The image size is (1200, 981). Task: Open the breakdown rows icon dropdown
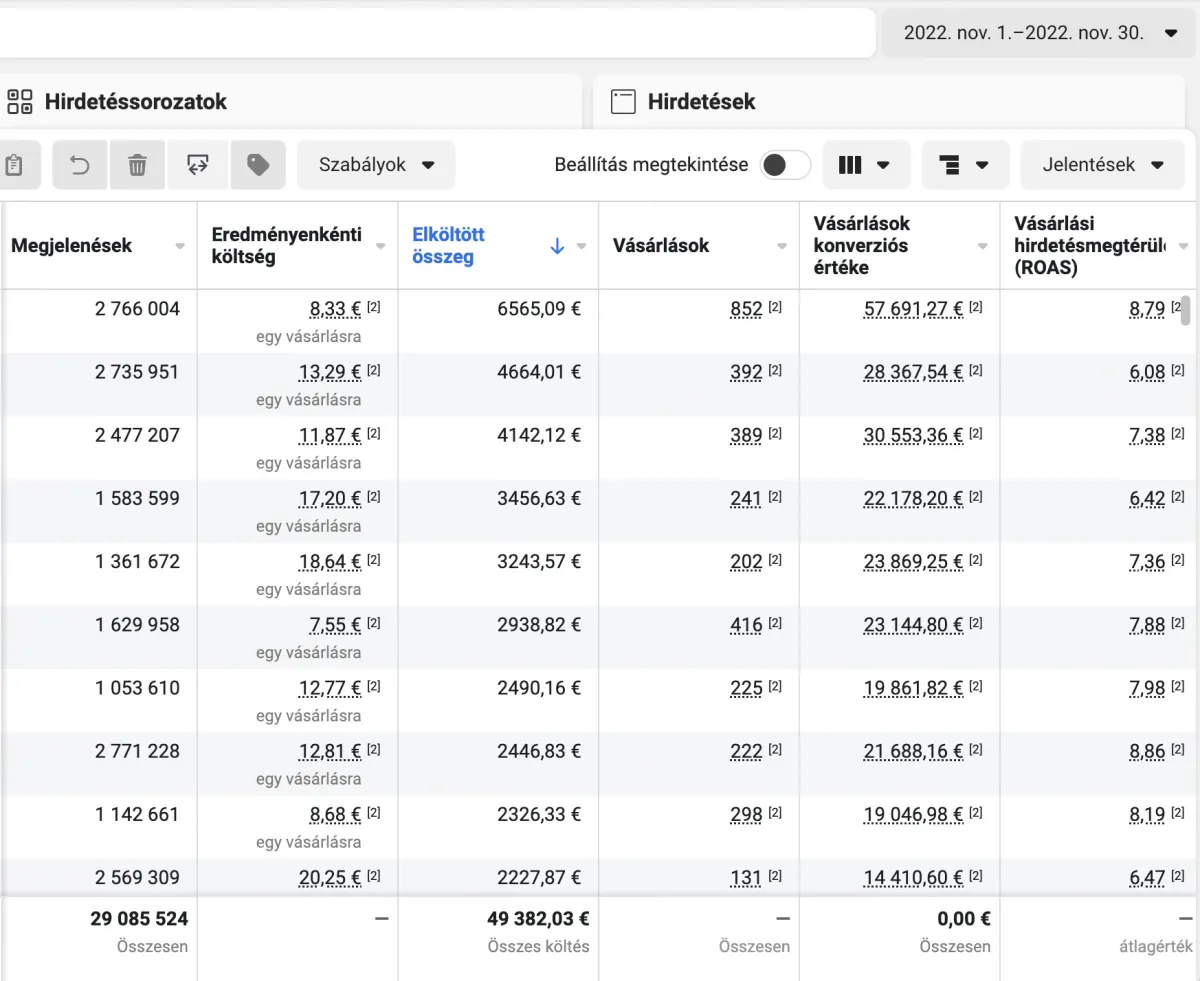pos(965,165)
